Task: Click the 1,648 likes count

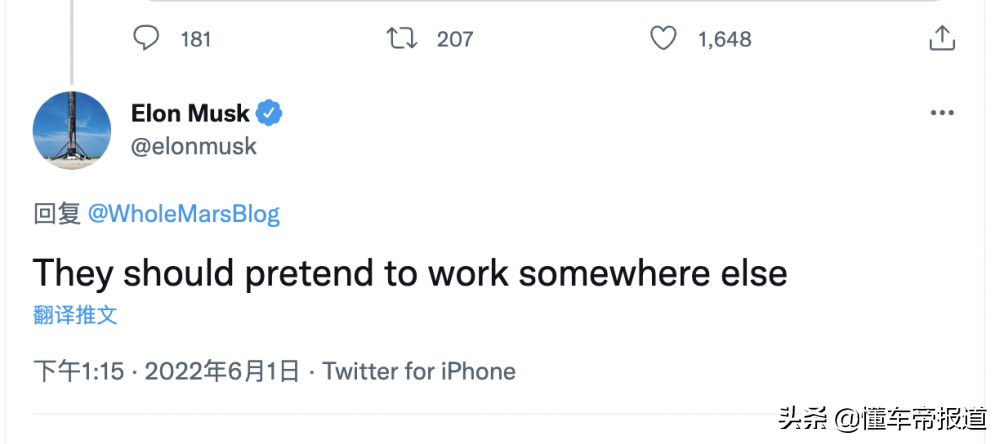Action: [724, 40]
